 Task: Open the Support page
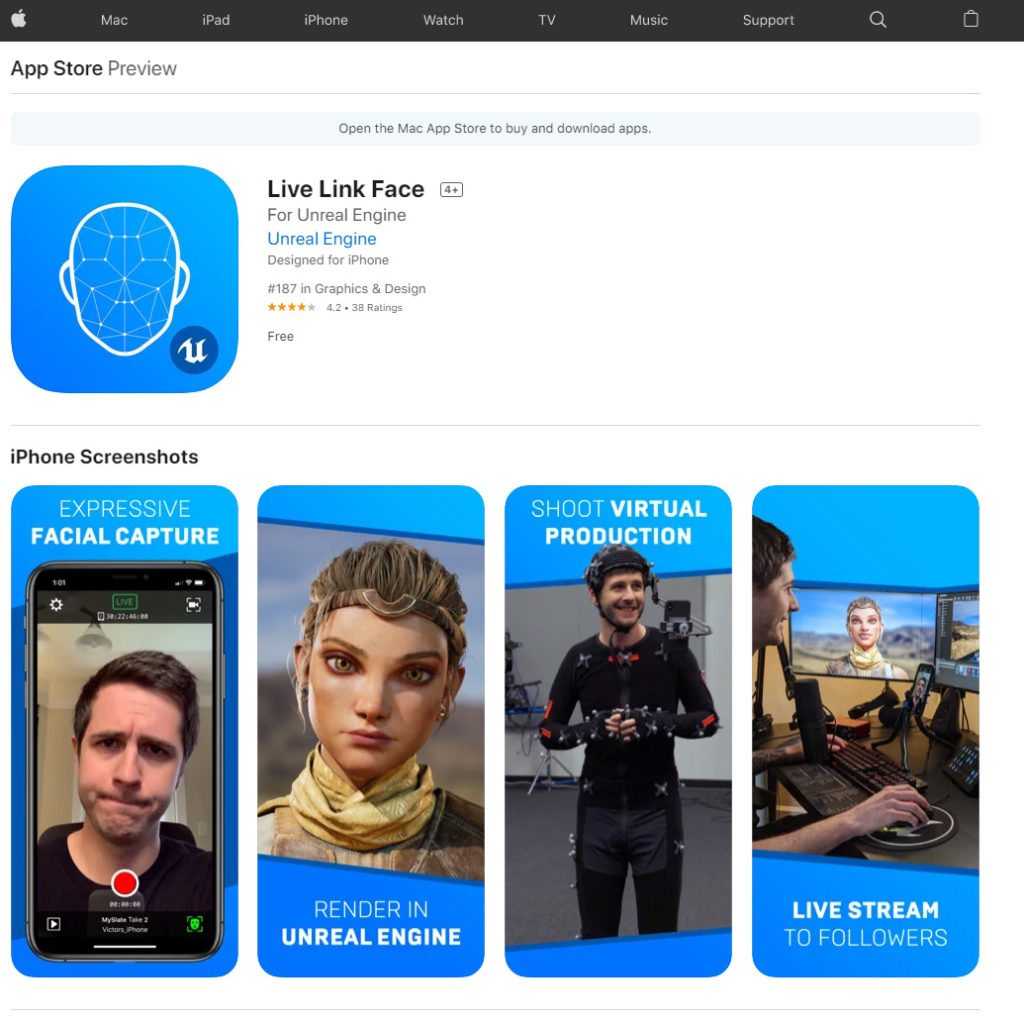(768, 20)
